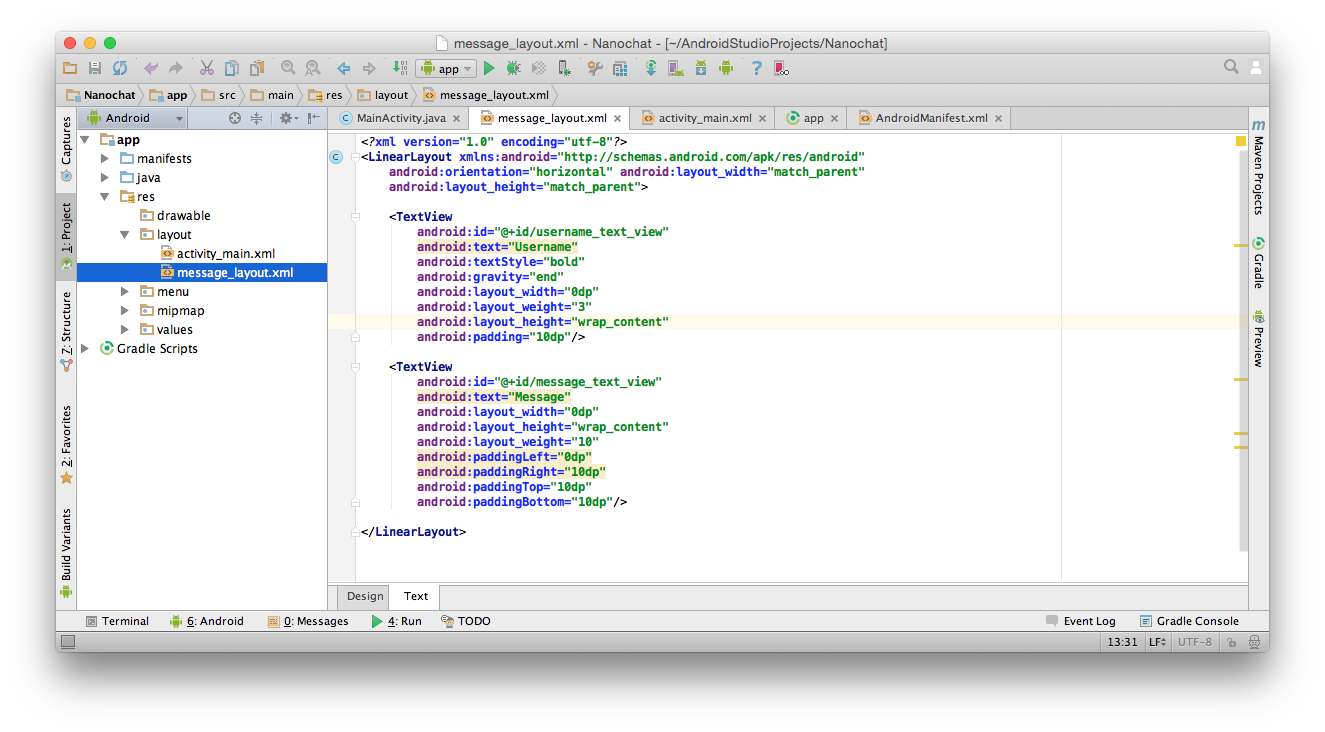Screen dimensions: 1325x732
Task: Toggle the Structure side panel
Action: (x=66, y=331)
